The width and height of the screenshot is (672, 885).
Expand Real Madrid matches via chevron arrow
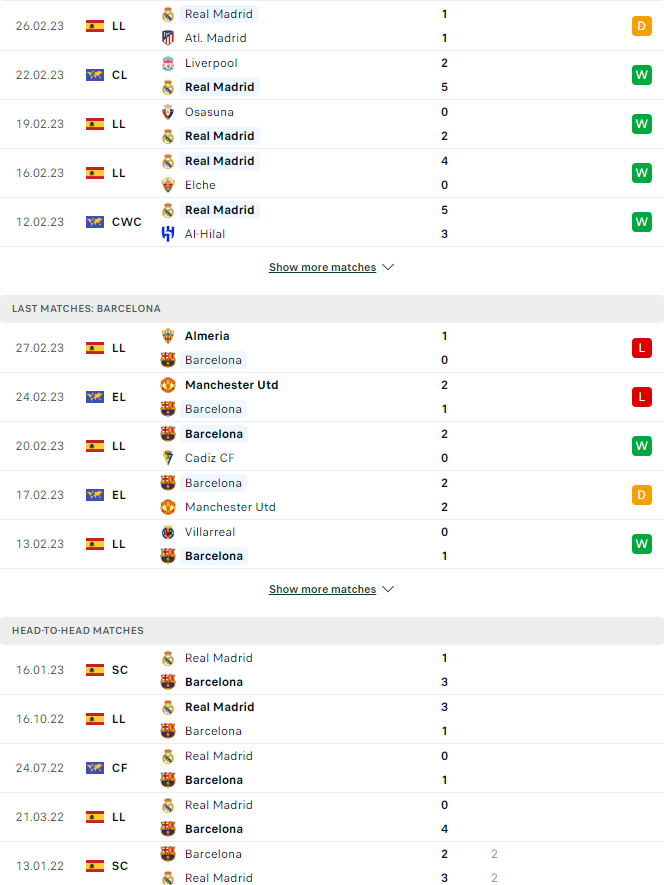[388, 268]
